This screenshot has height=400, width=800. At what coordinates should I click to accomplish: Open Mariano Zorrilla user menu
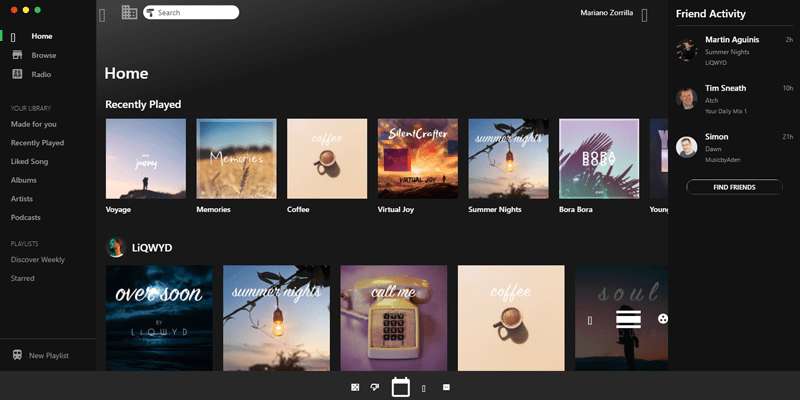click(x=614, y=13)
